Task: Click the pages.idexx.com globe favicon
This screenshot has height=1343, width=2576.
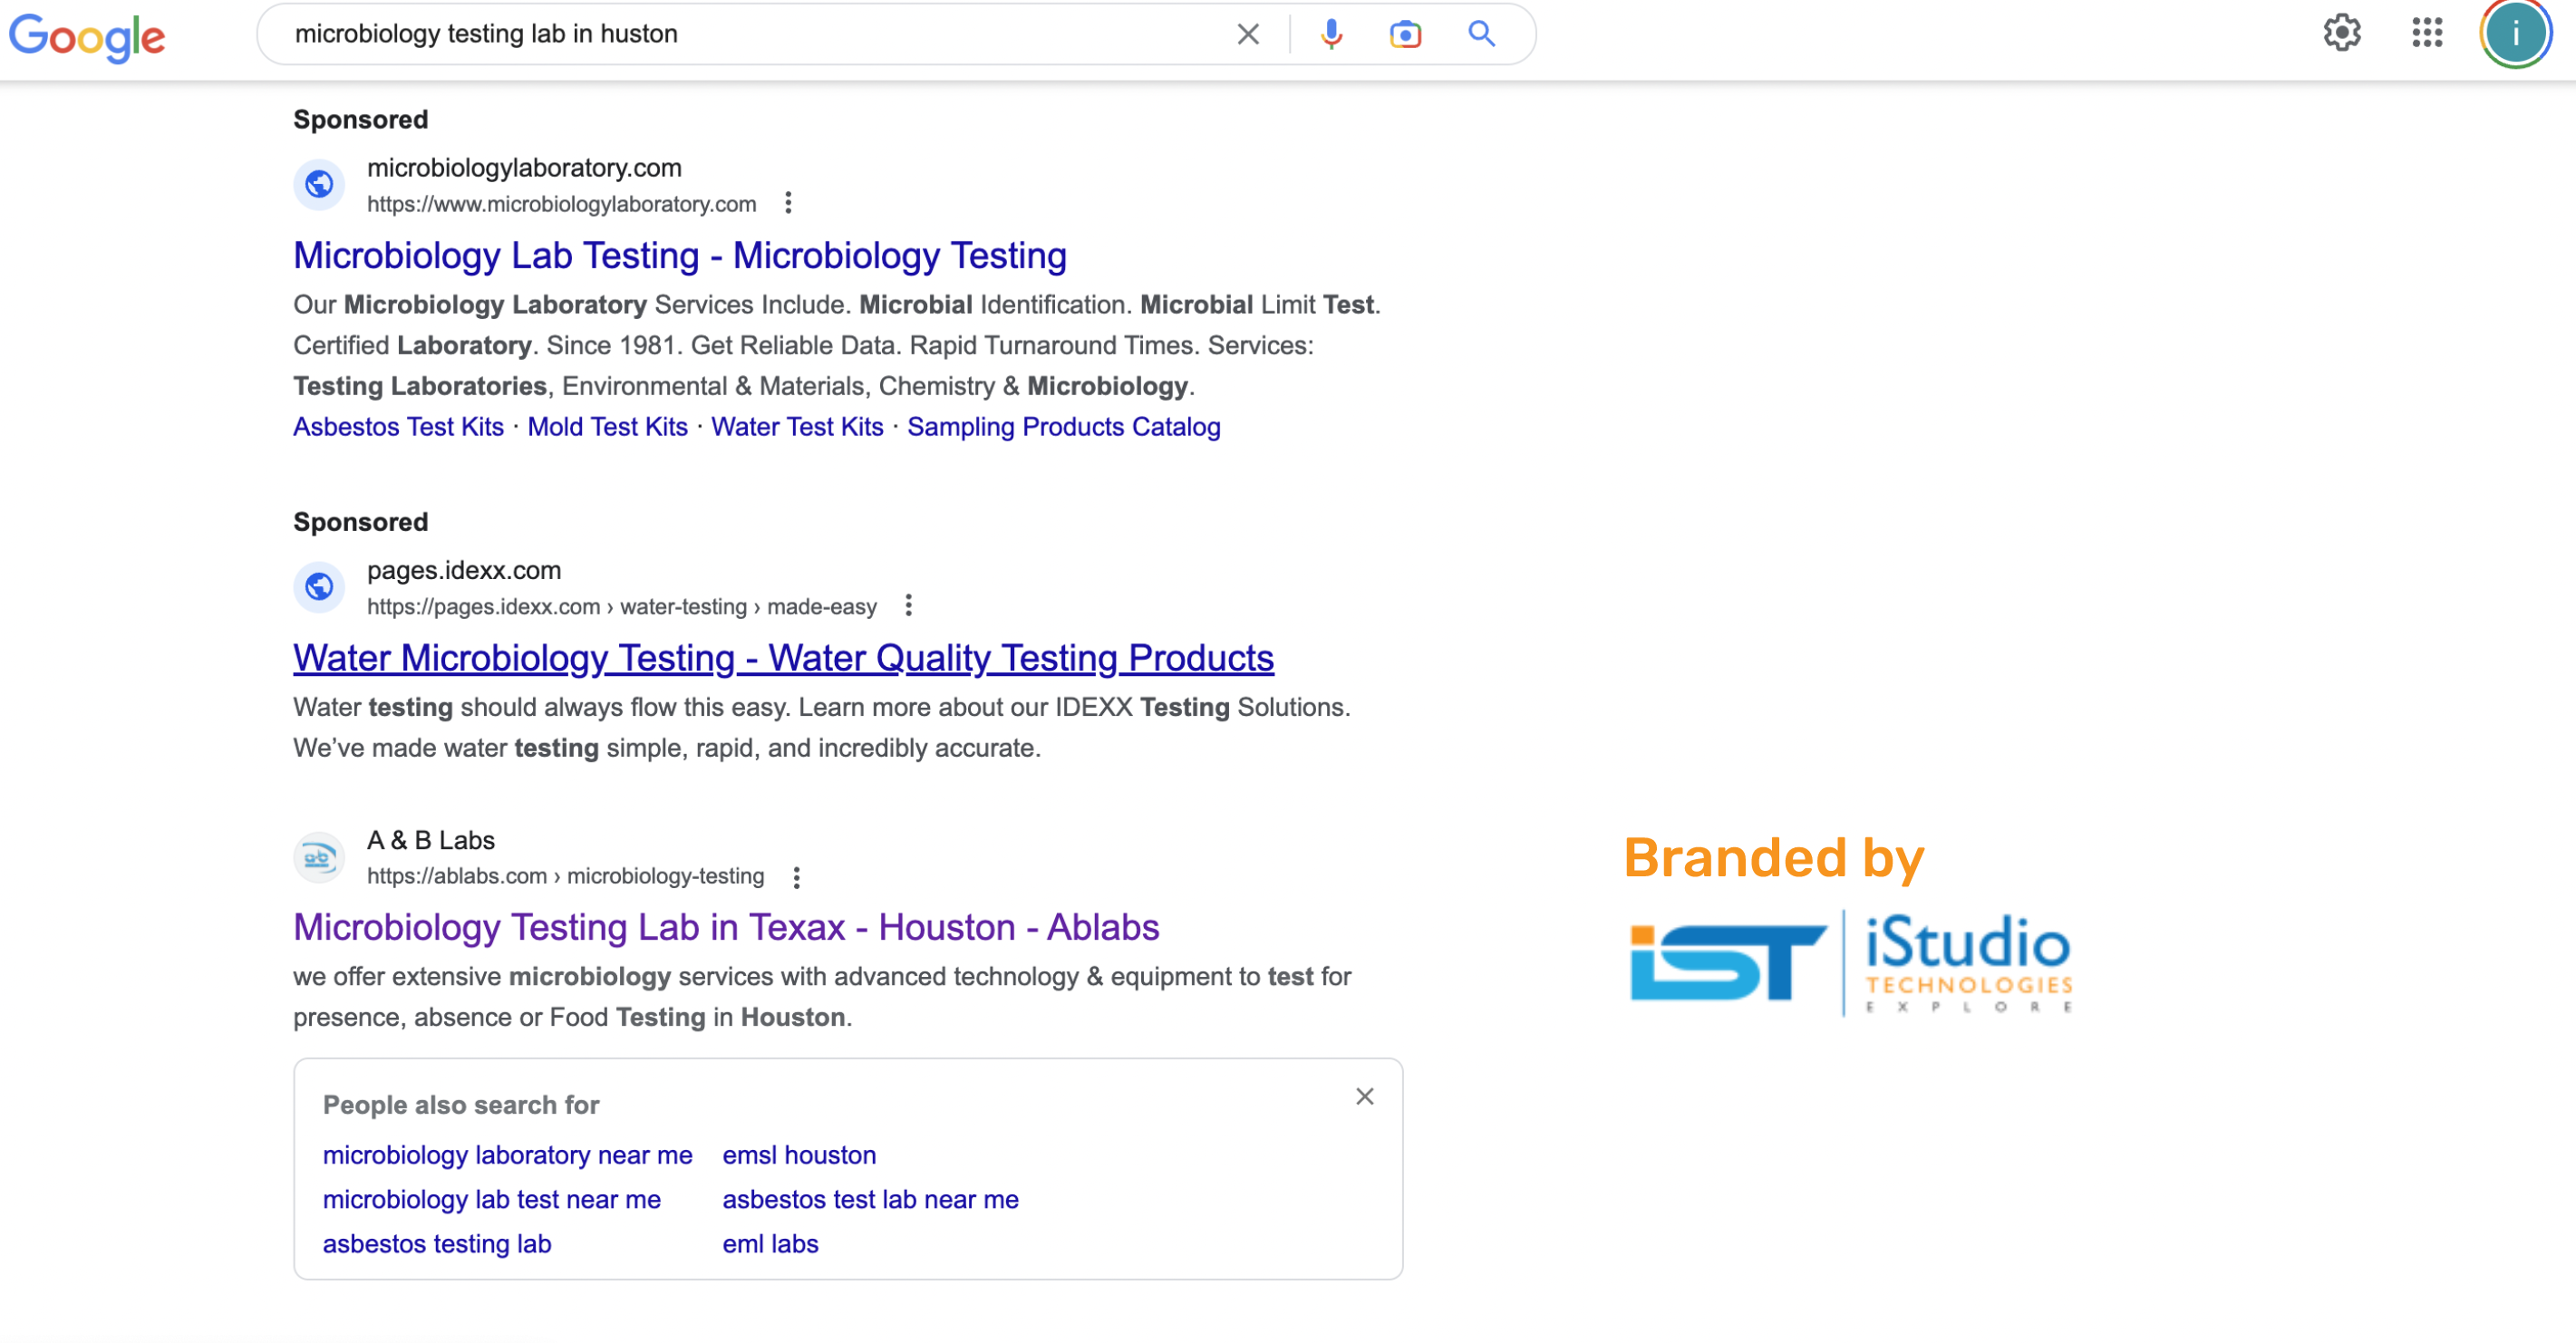Action: click(x=319, y=586)
